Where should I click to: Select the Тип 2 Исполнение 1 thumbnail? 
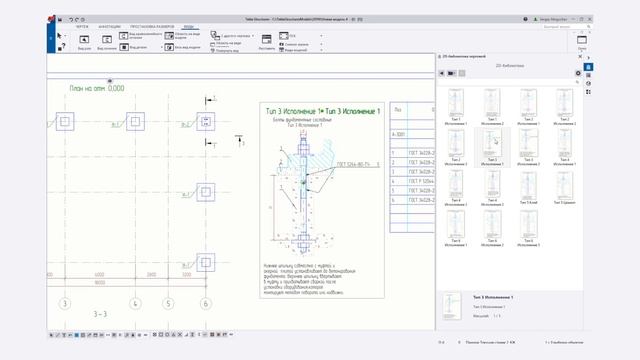pyautogui.click(x=528, y=107)
